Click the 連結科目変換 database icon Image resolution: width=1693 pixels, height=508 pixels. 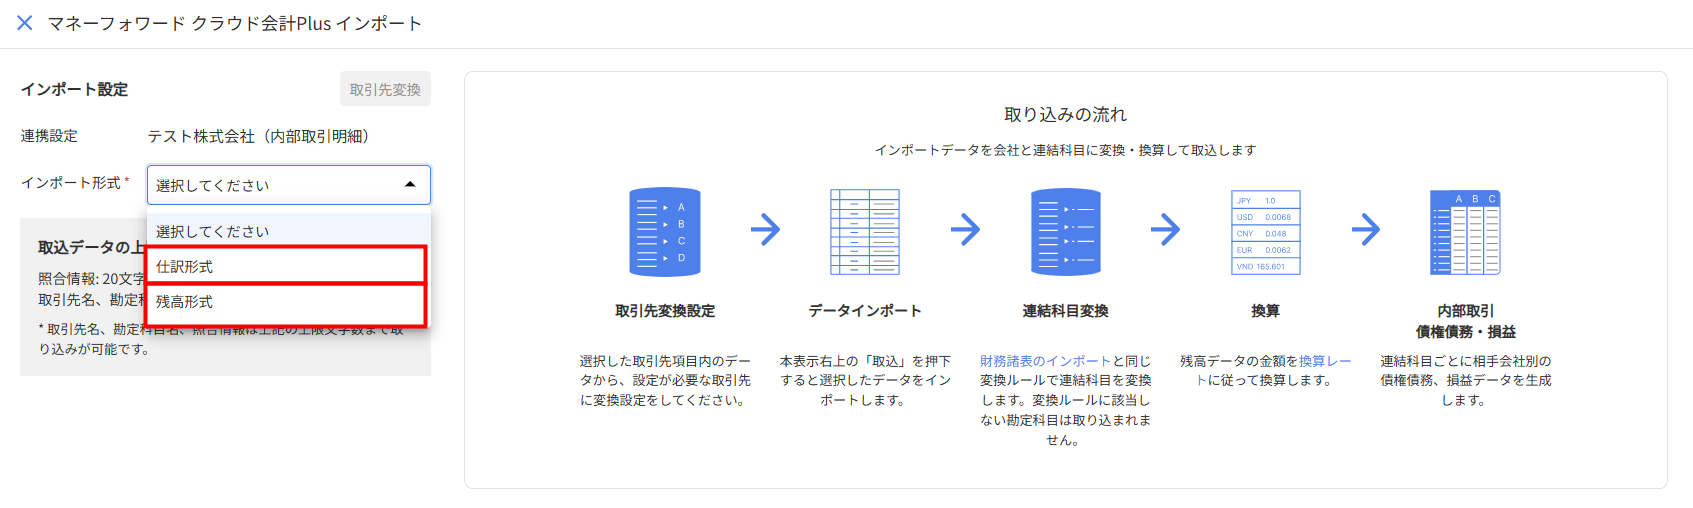[1065, 232]
